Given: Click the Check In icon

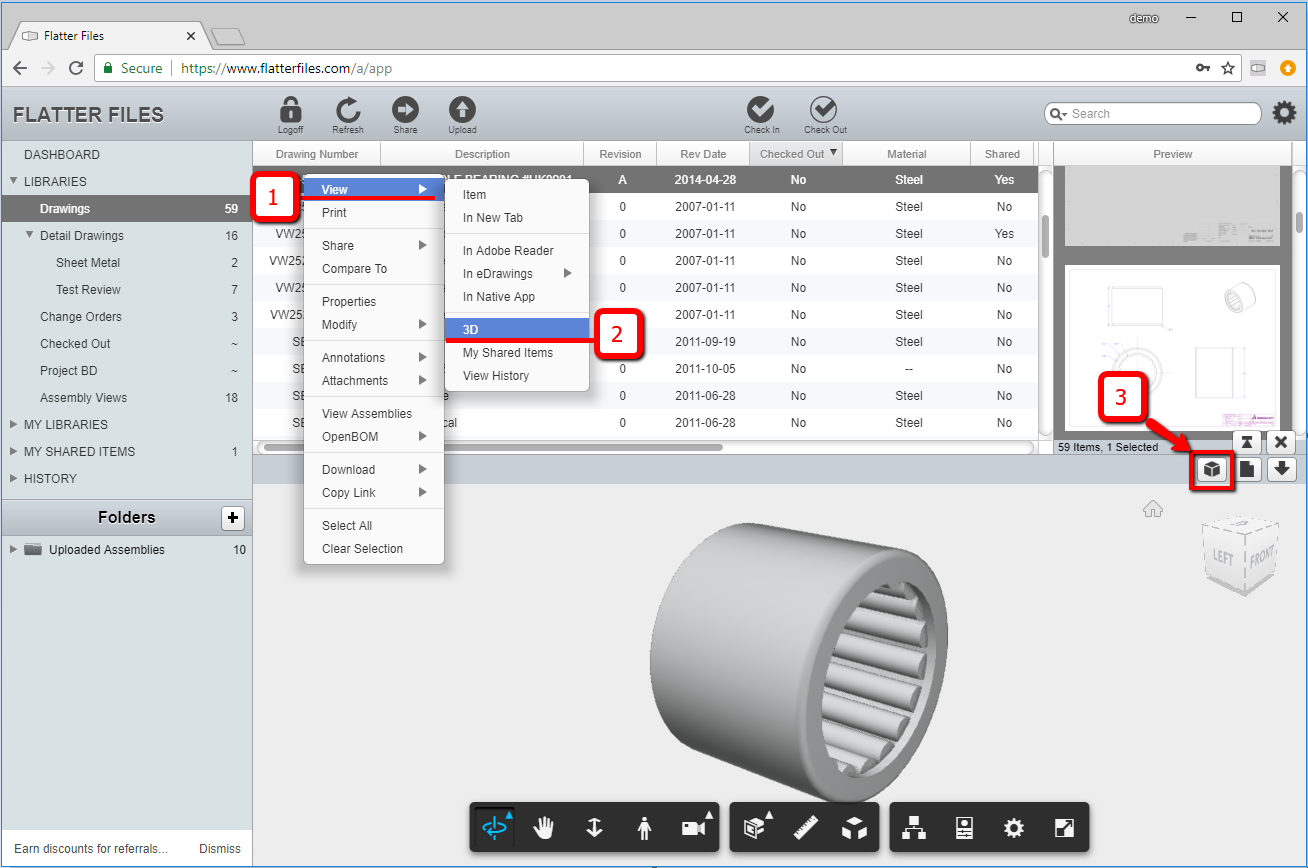Looking at the screenshot, I should (x=761, y=110).
